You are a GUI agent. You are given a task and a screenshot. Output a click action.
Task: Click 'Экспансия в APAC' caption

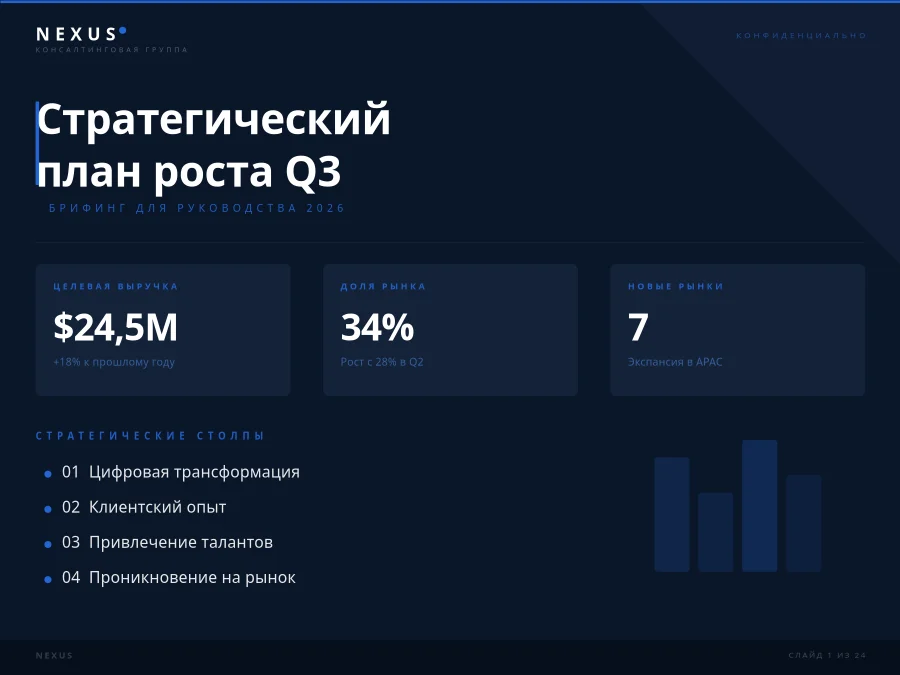coord(675,362)
